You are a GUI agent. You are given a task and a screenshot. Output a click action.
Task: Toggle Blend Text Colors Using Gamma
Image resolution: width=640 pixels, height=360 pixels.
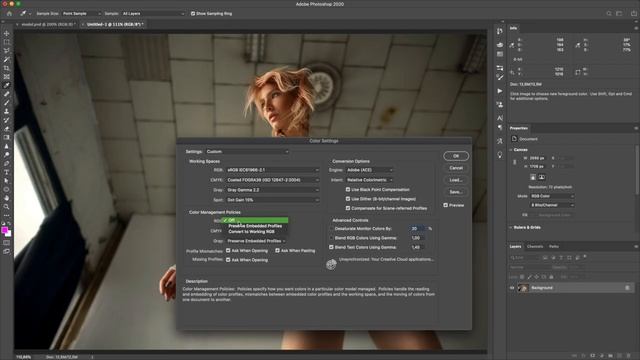[x=331, y=247]
